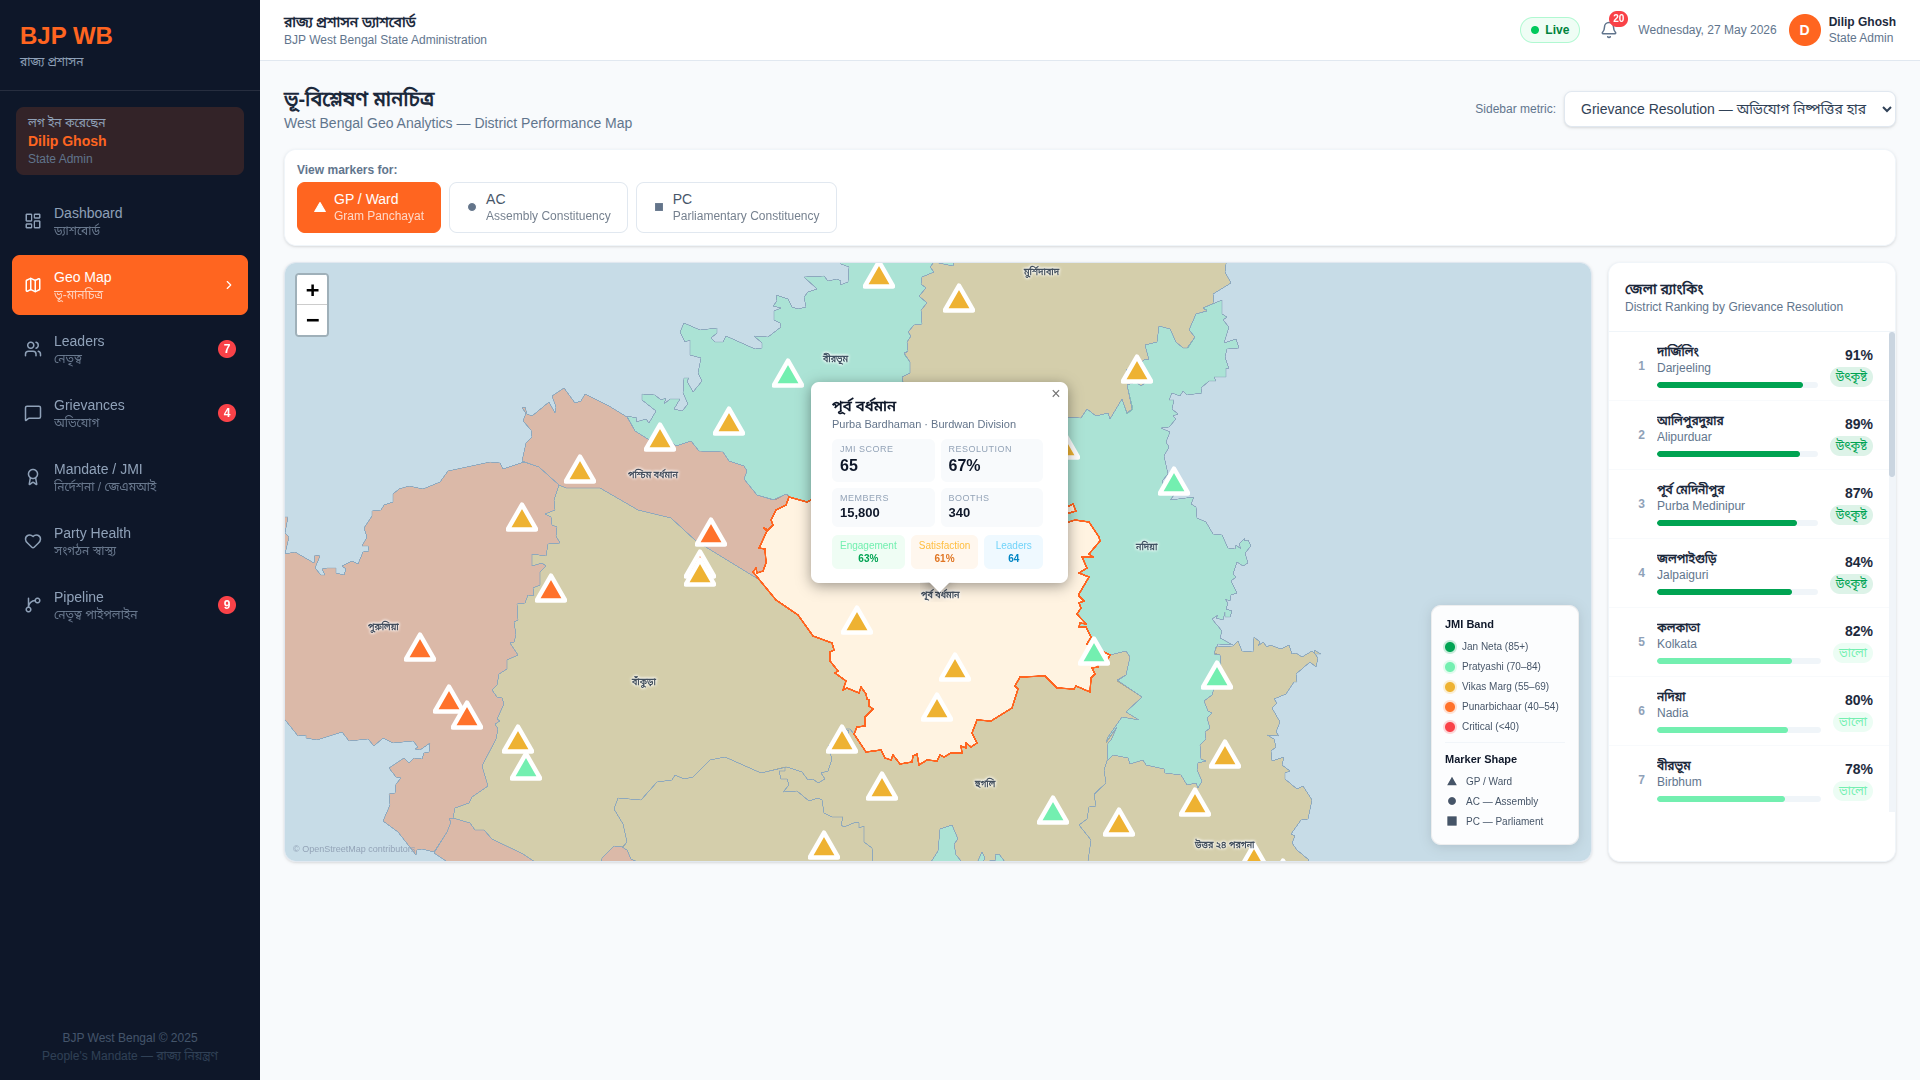Click the Party Health heart icon
The height and width of the screenshot is (1080, 1920).
[x=33, y=541]
